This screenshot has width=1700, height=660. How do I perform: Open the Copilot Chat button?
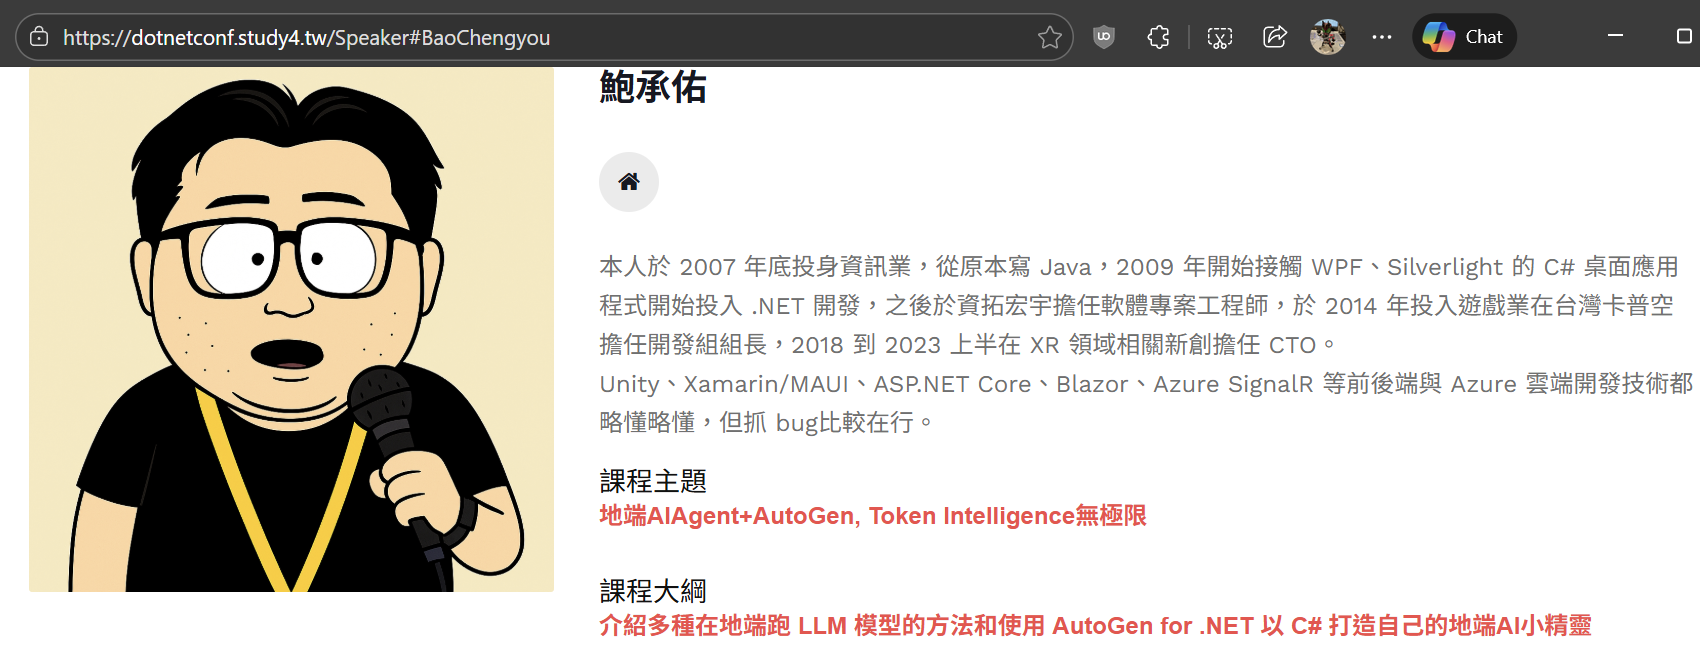pyautogui.click(x=1464, y=37)
